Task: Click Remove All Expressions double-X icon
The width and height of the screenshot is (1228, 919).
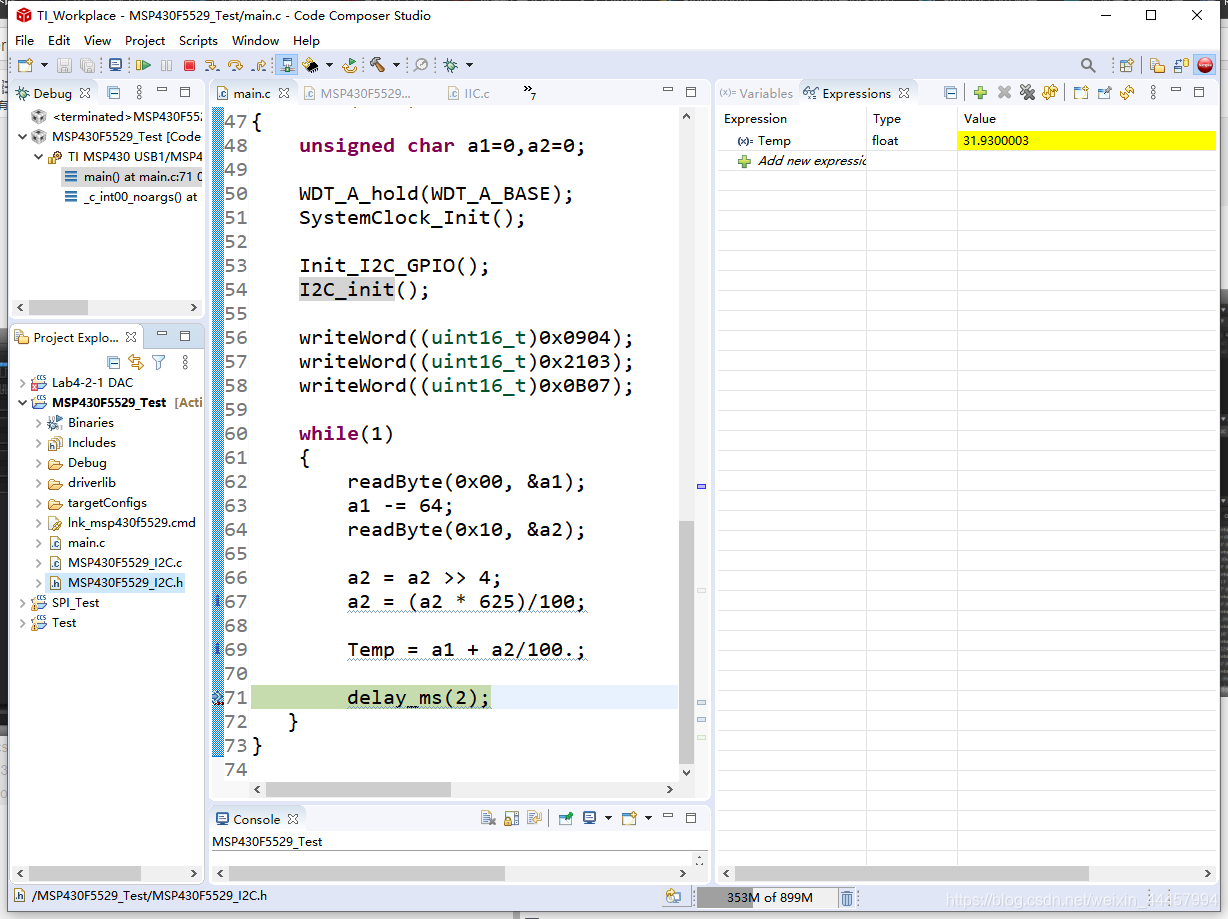Action: click(1027, 92)
